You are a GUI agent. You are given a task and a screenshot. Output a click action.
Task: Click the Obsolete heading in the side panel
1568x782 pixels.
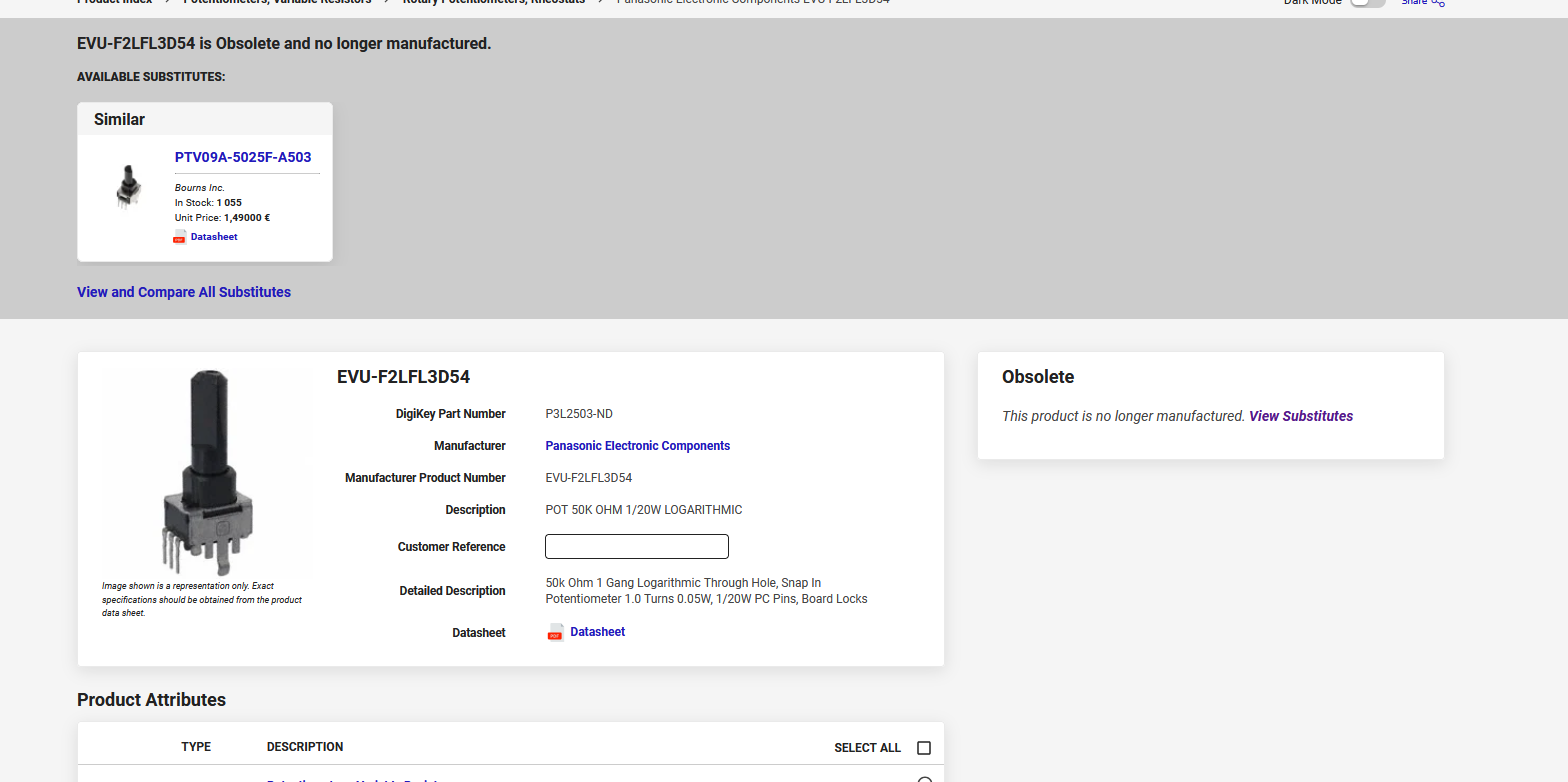pyautogui.click(x=1038, y=377)
